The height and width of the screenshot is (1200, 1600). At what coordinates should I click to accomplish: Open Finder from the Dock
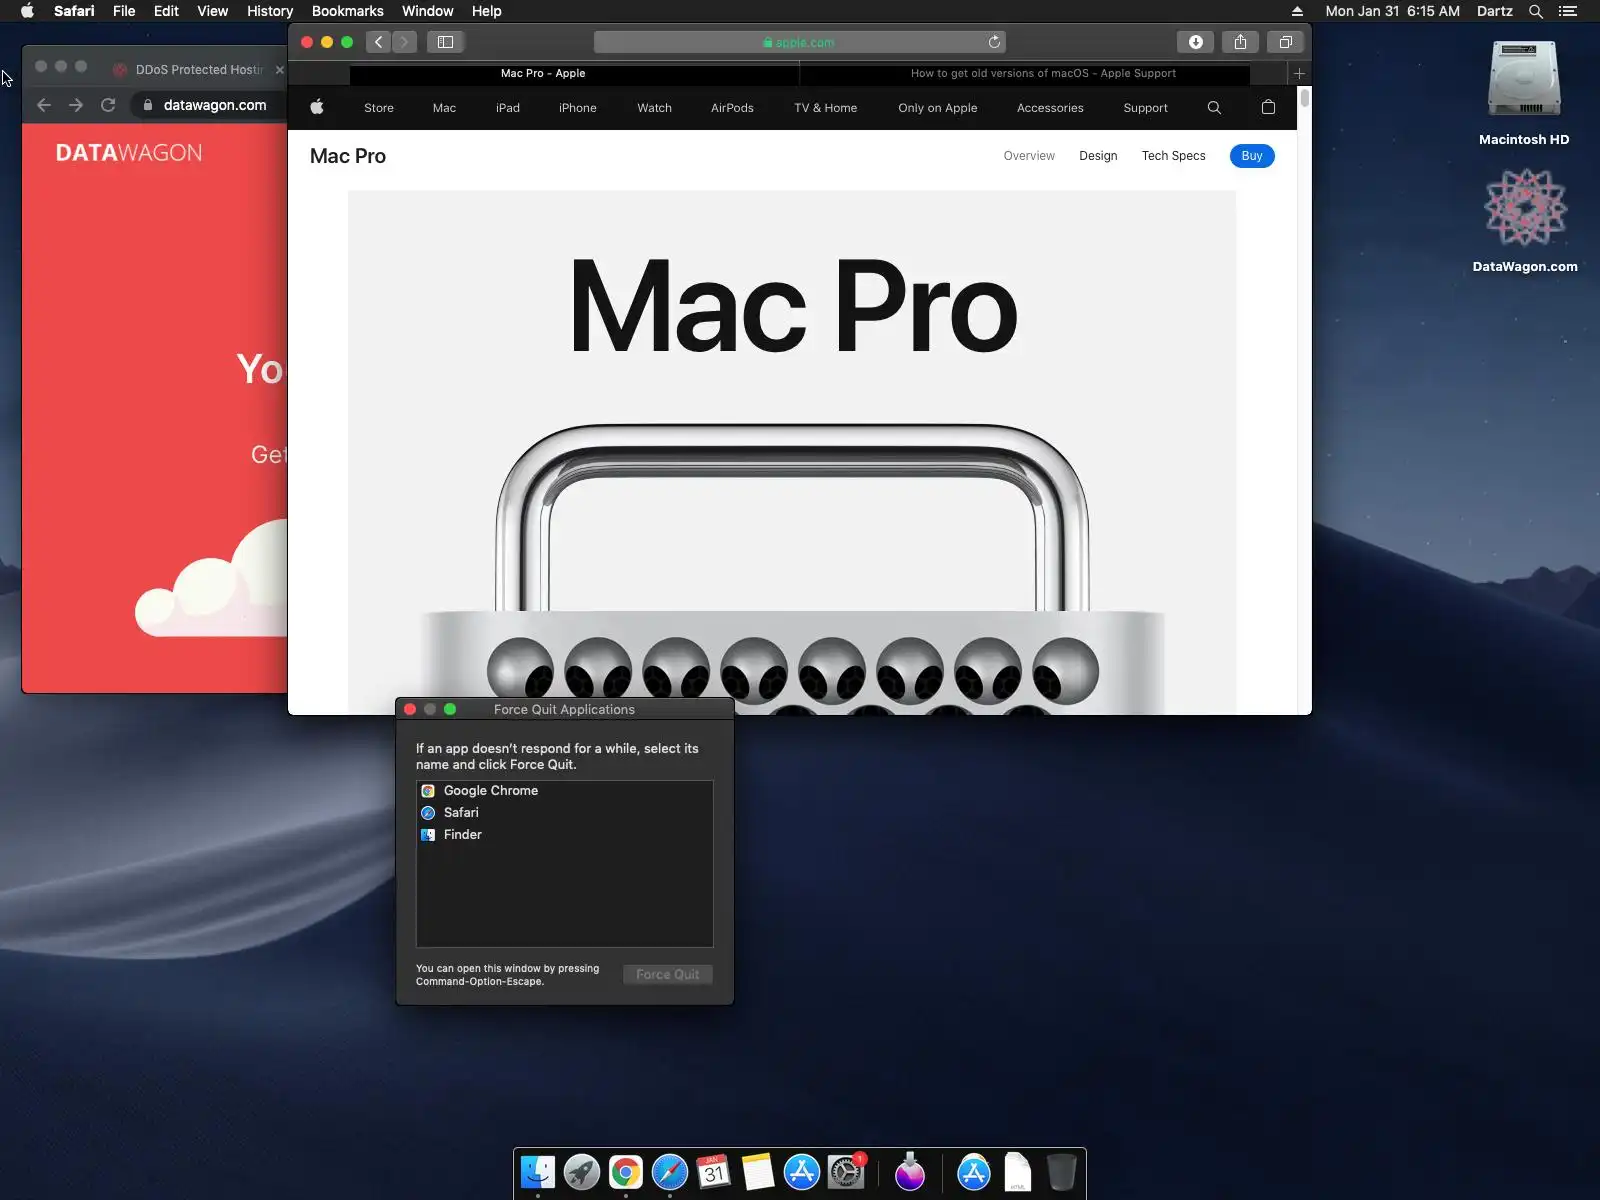pyautogui.click(x=538, y=1172)
